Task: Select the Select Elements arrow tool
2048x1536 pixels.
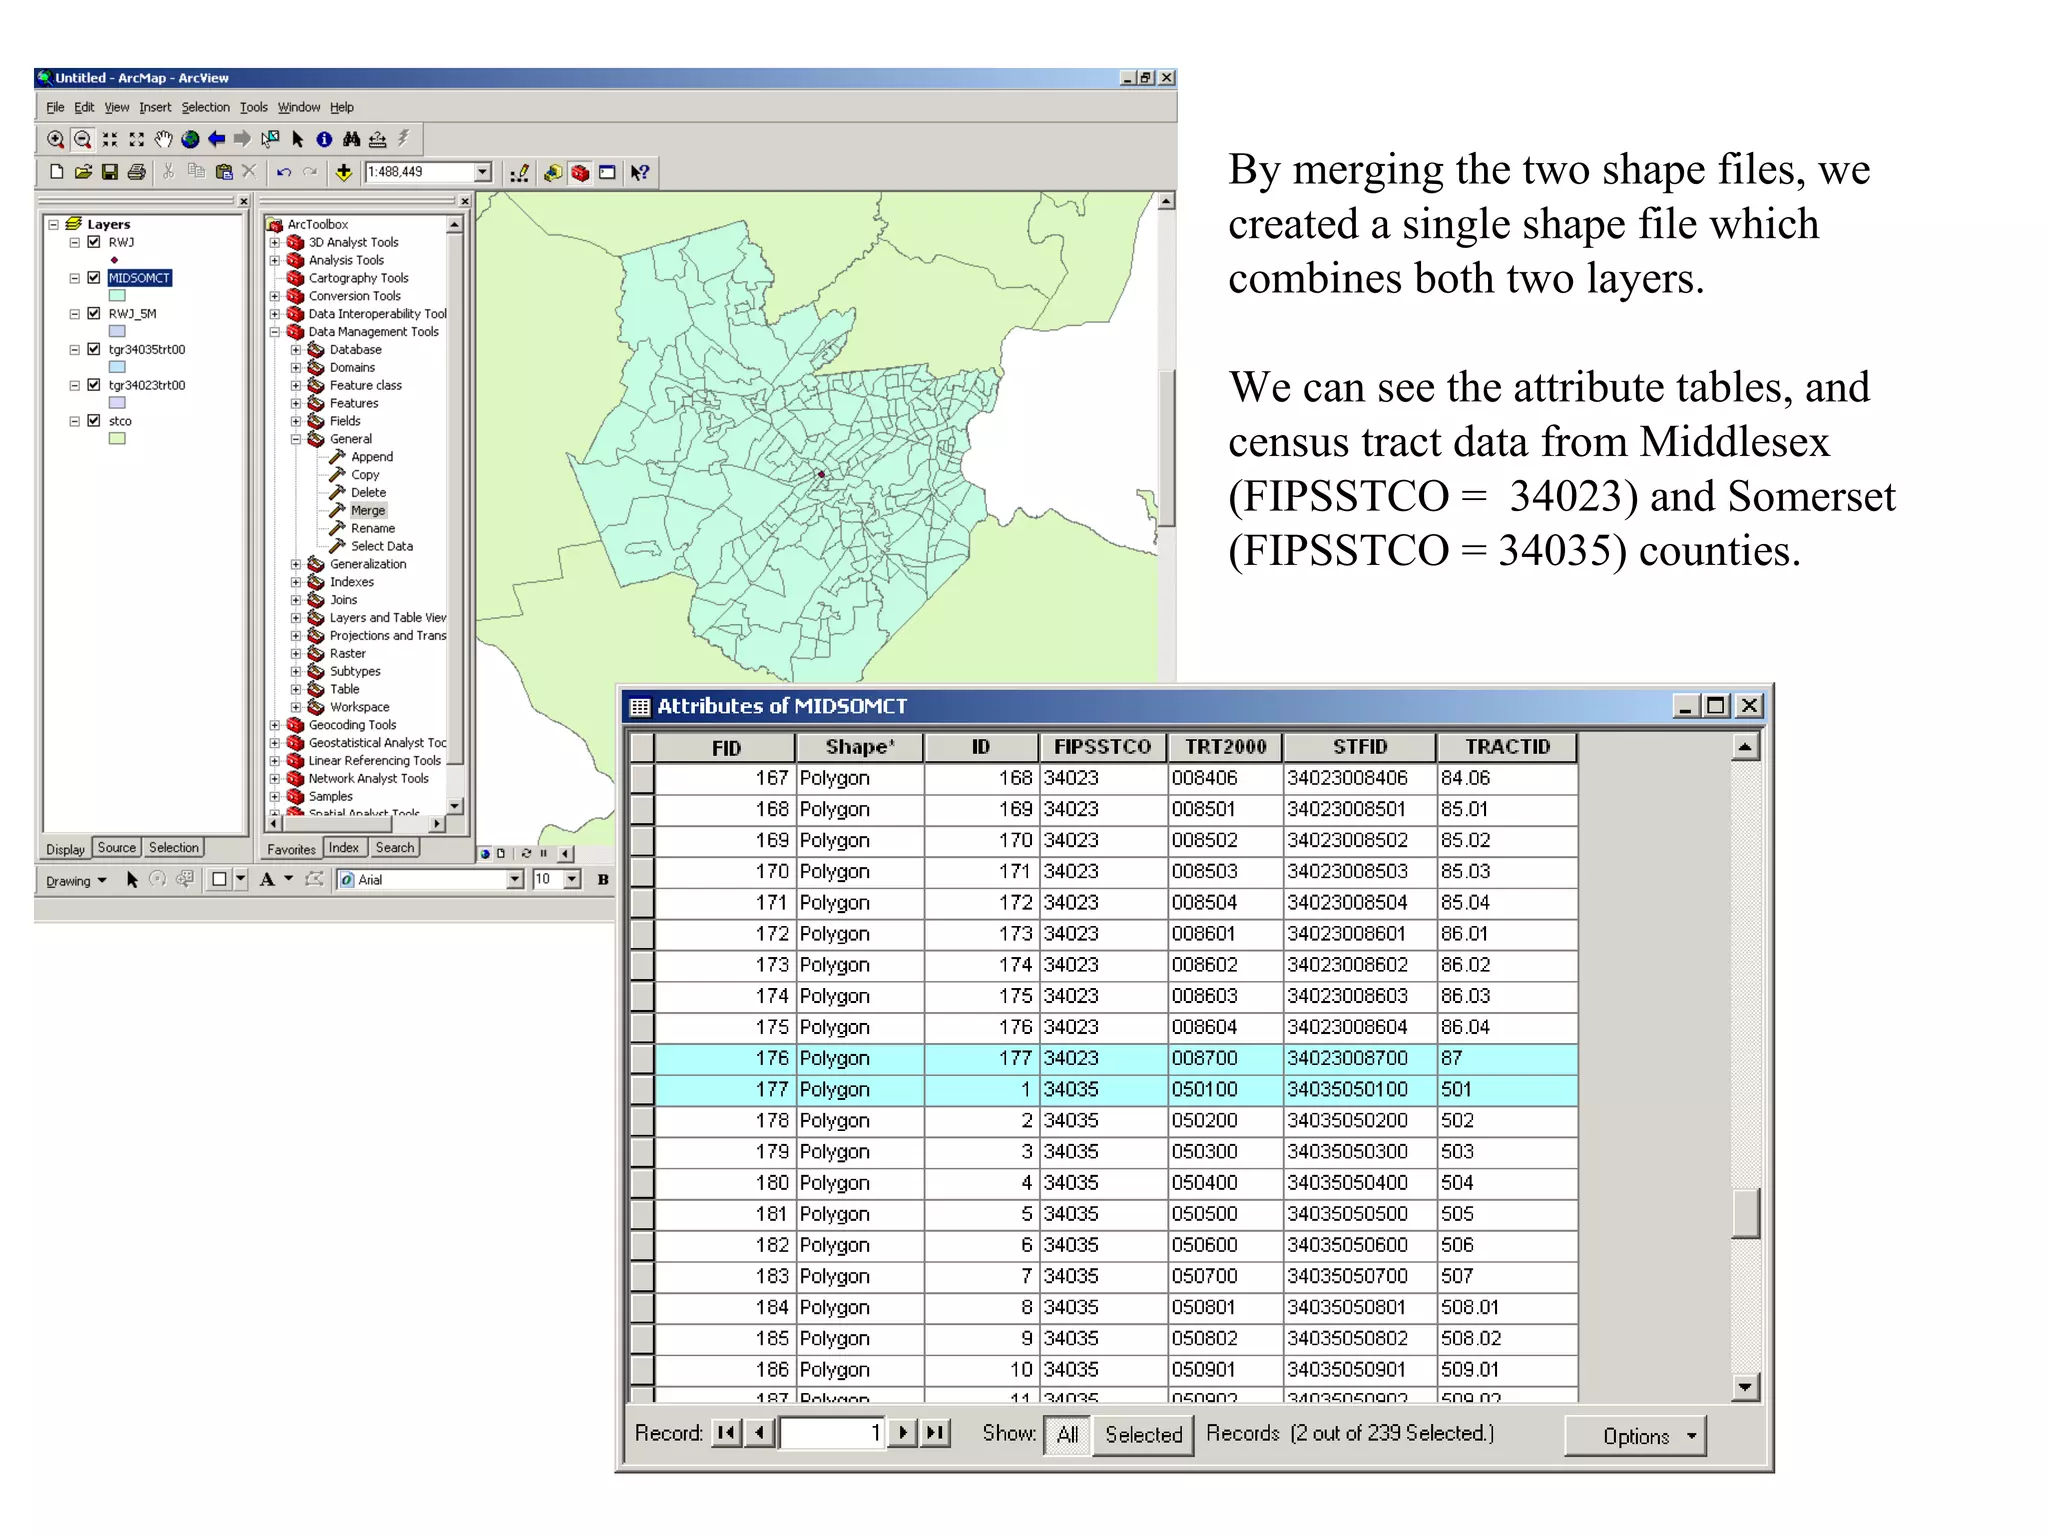Action: [297, 139]
